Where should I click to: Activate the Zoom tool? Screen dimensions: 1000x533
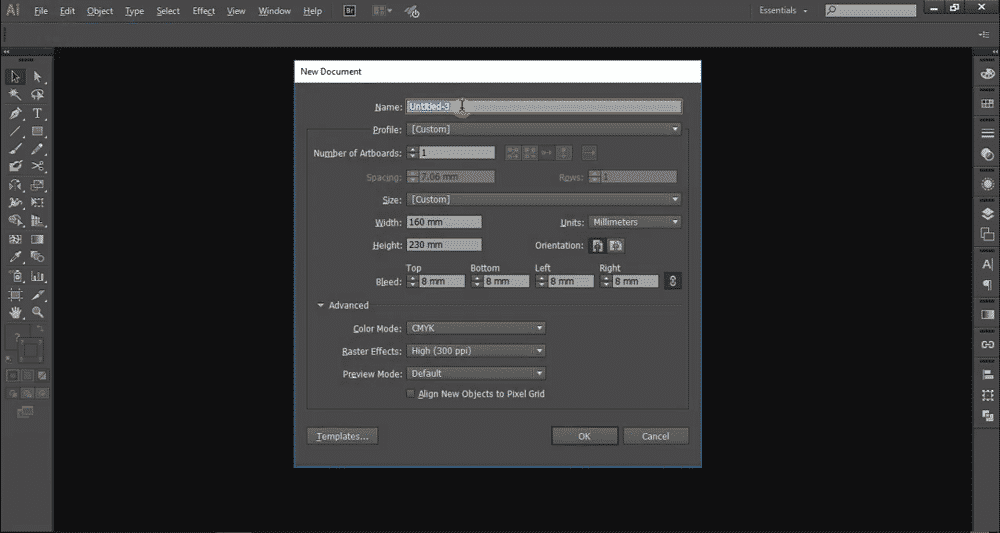38,312
